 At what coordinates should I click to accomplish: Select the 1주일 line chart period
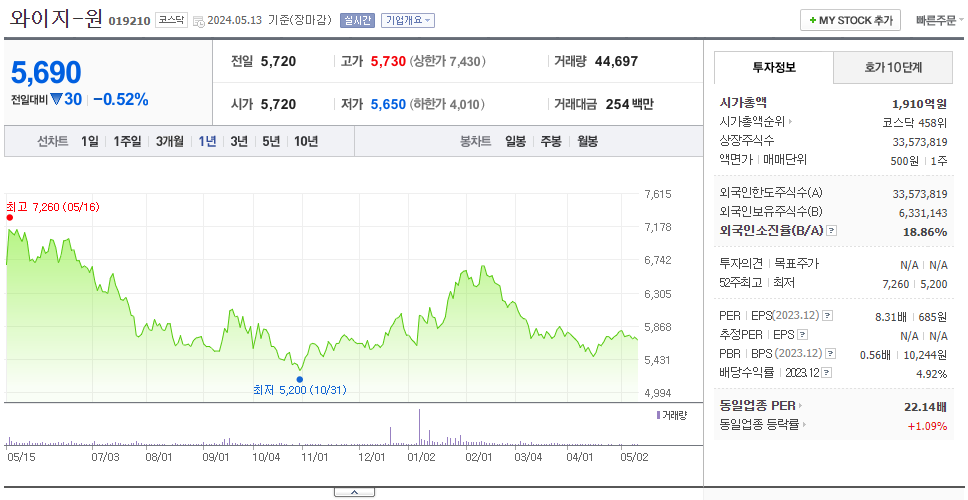tap(127, 141)
